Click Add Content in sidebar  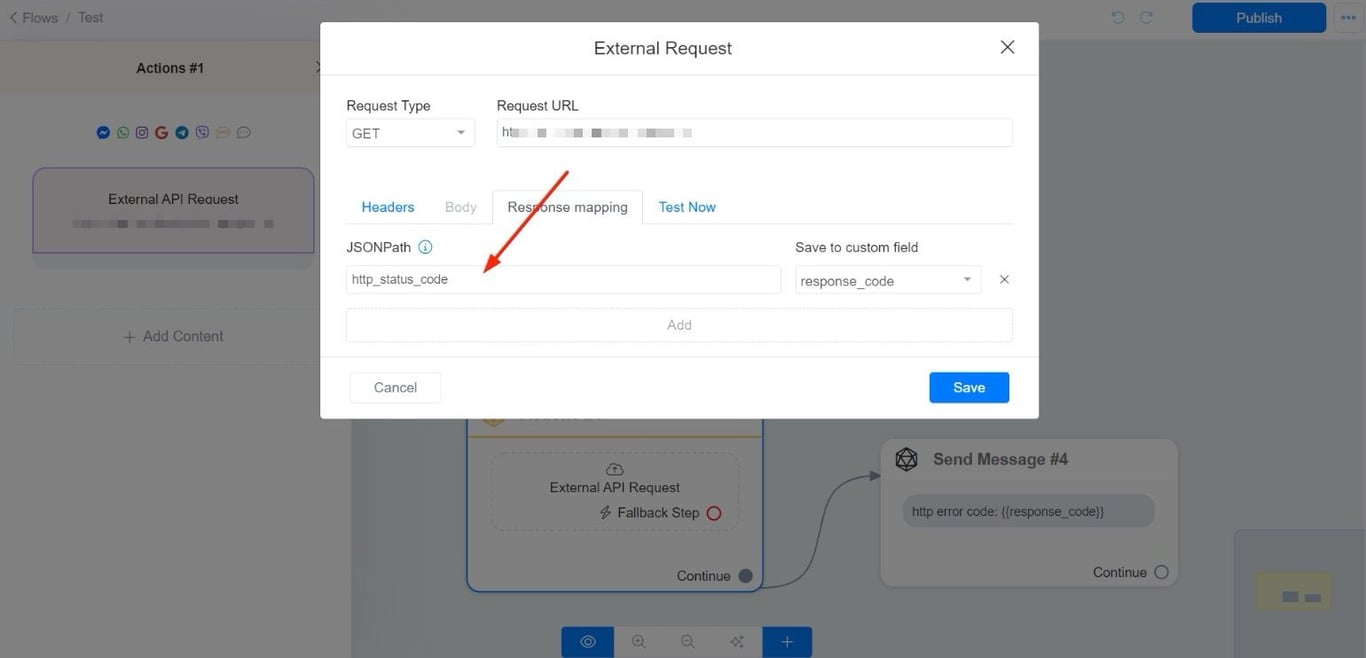click(x=173, y=336)
